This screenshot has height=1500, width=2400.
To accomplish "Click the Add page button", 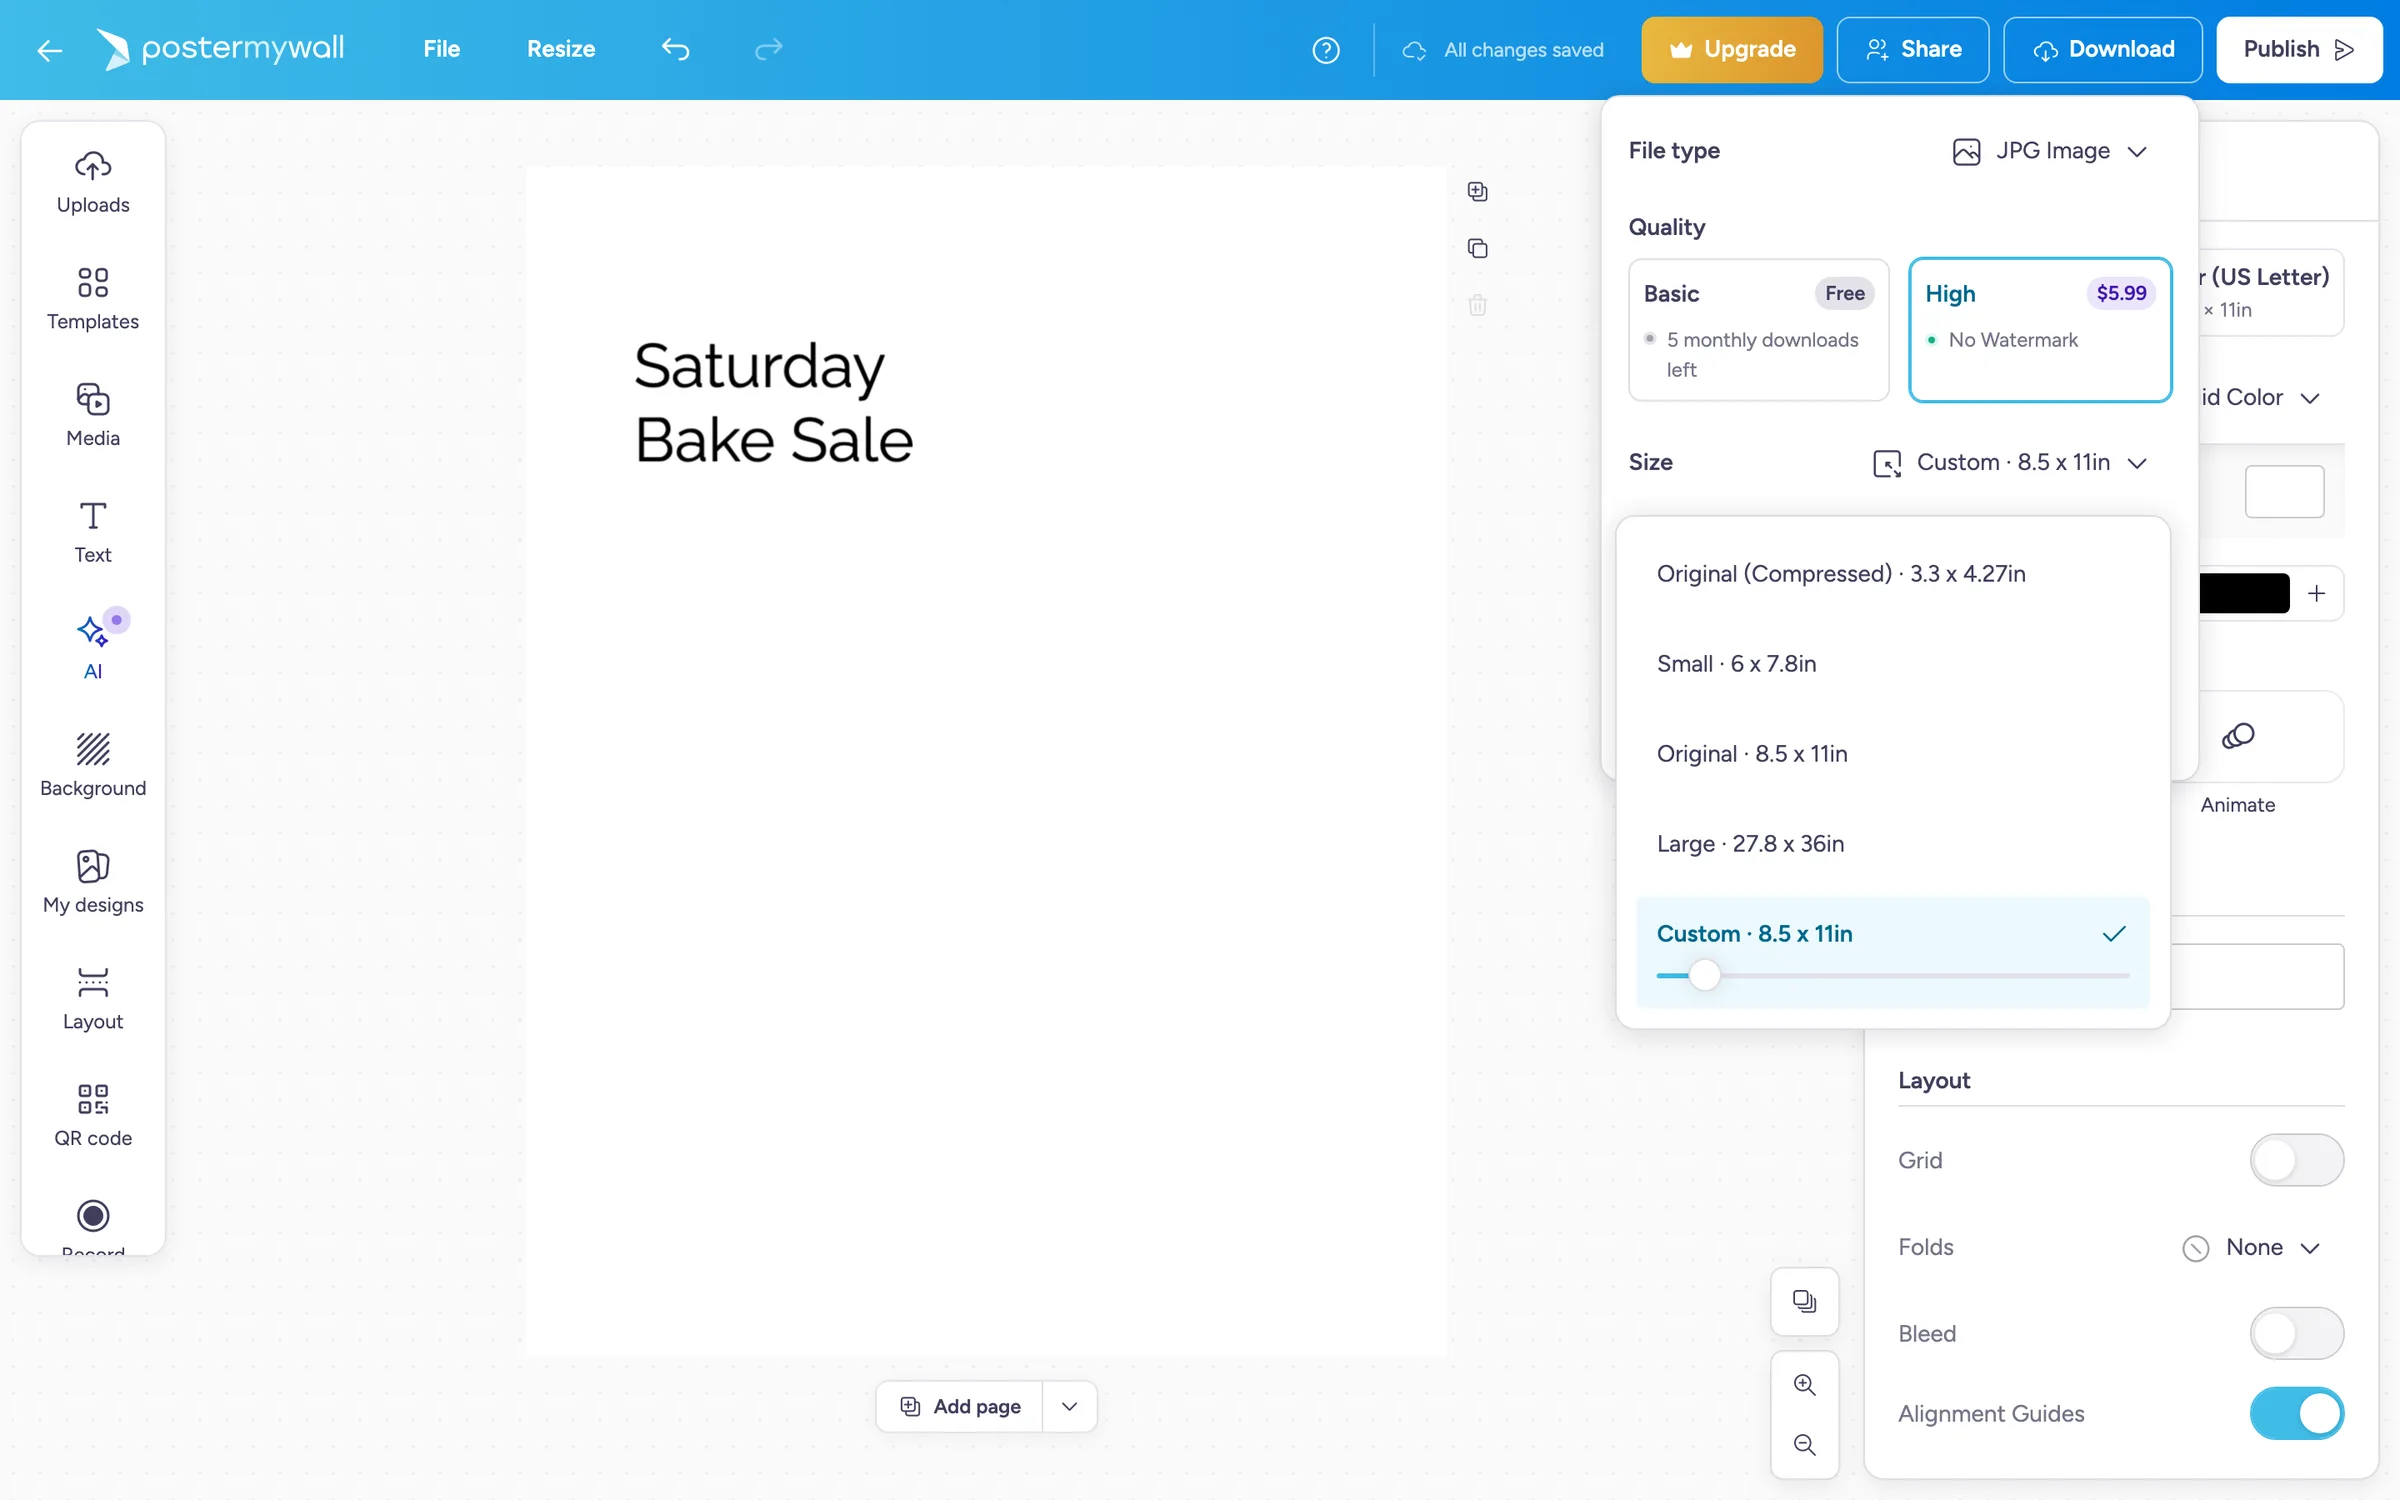I will pyautogui.click(x=960, y=1406).
